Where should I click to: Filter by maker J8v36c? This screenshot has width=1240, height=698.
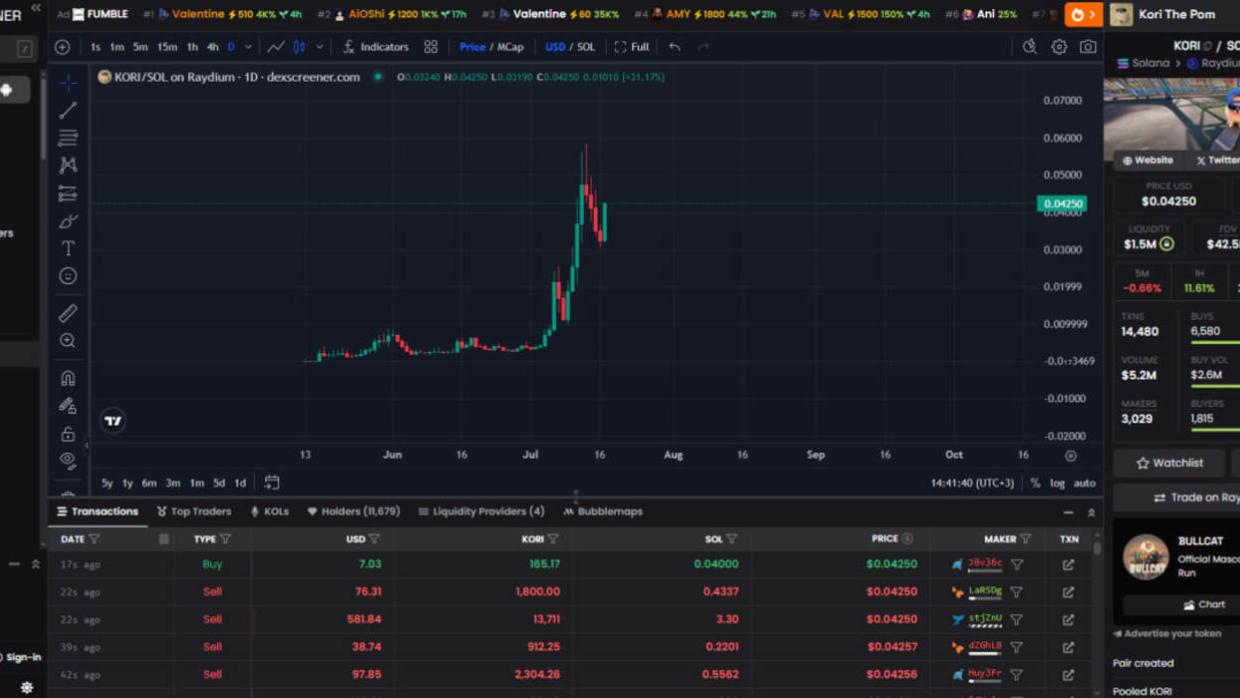(1017, 565)
